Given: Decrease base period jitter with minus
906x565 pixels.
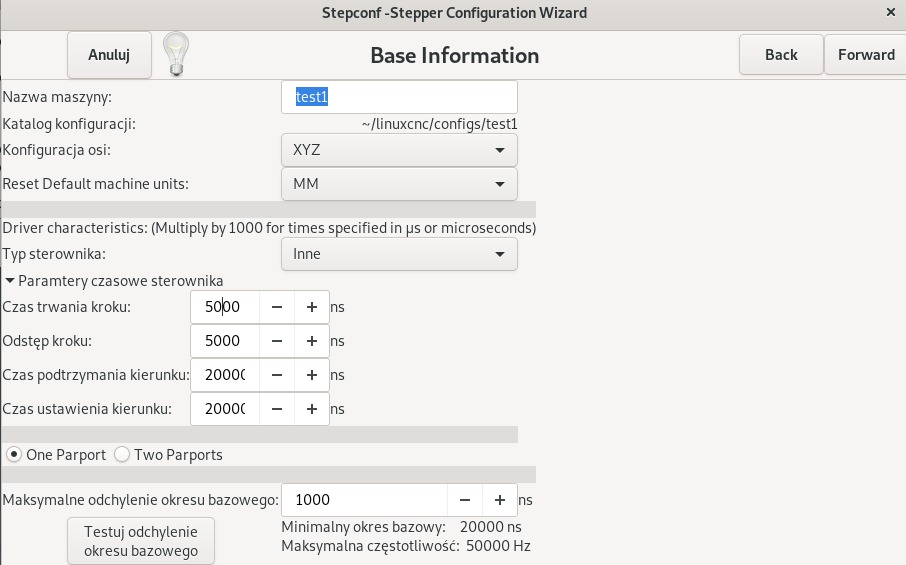Looking at the screenshot, I should tap(465, 500).
